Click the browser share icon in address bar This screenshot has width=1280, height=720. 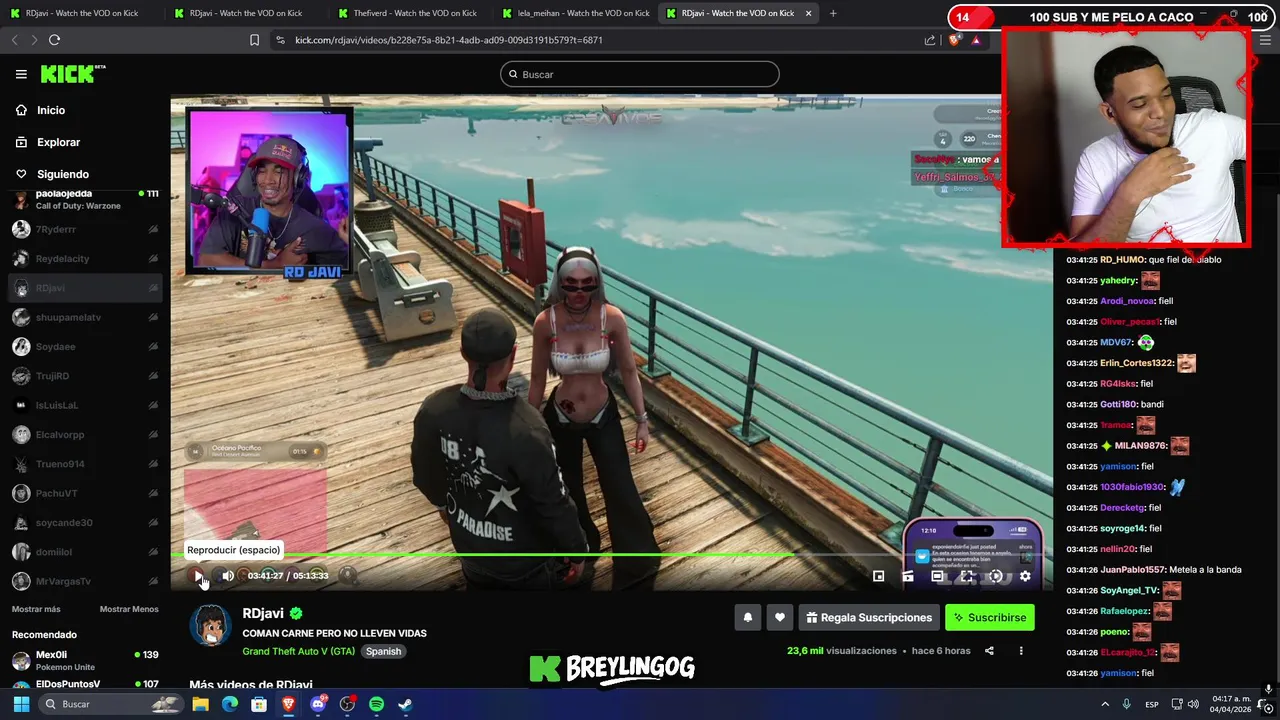[x=930, y=40]
